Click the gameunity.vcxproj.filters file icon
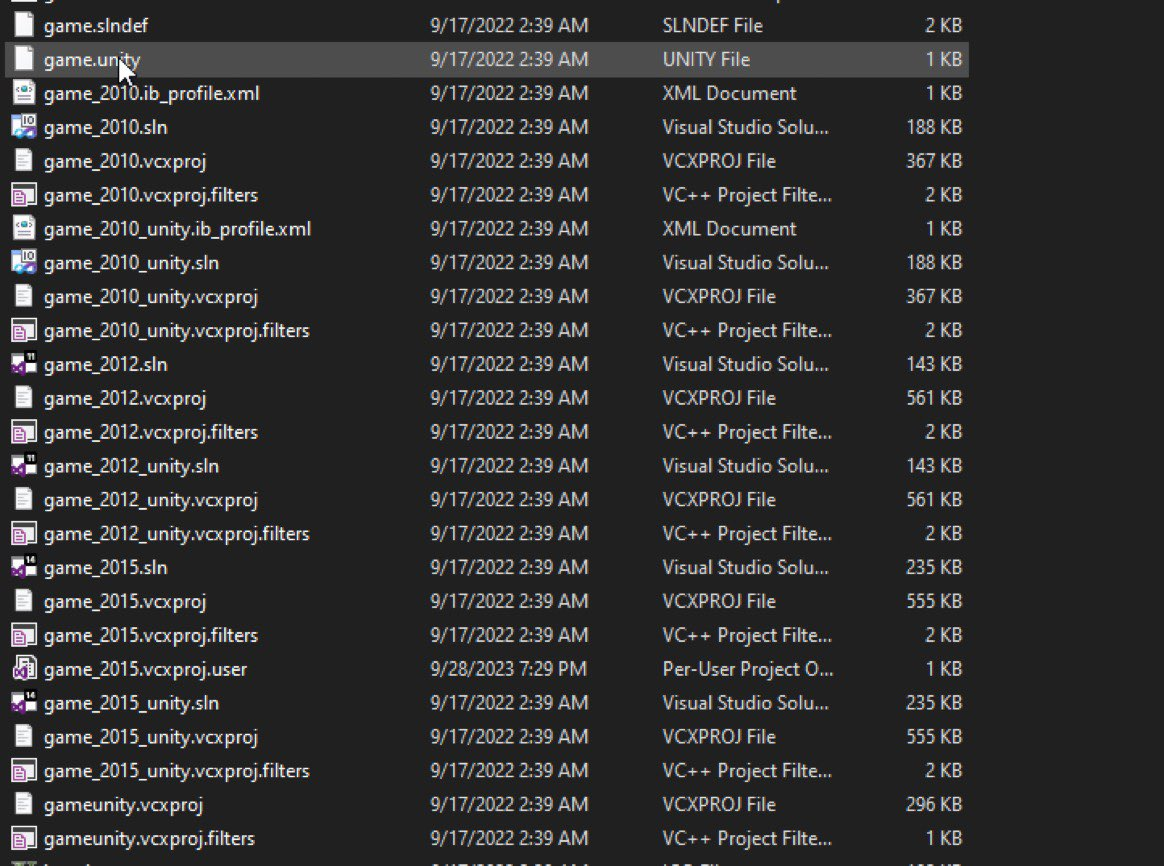This screenshot has width=1164, height=866. (x=24, y=838)
